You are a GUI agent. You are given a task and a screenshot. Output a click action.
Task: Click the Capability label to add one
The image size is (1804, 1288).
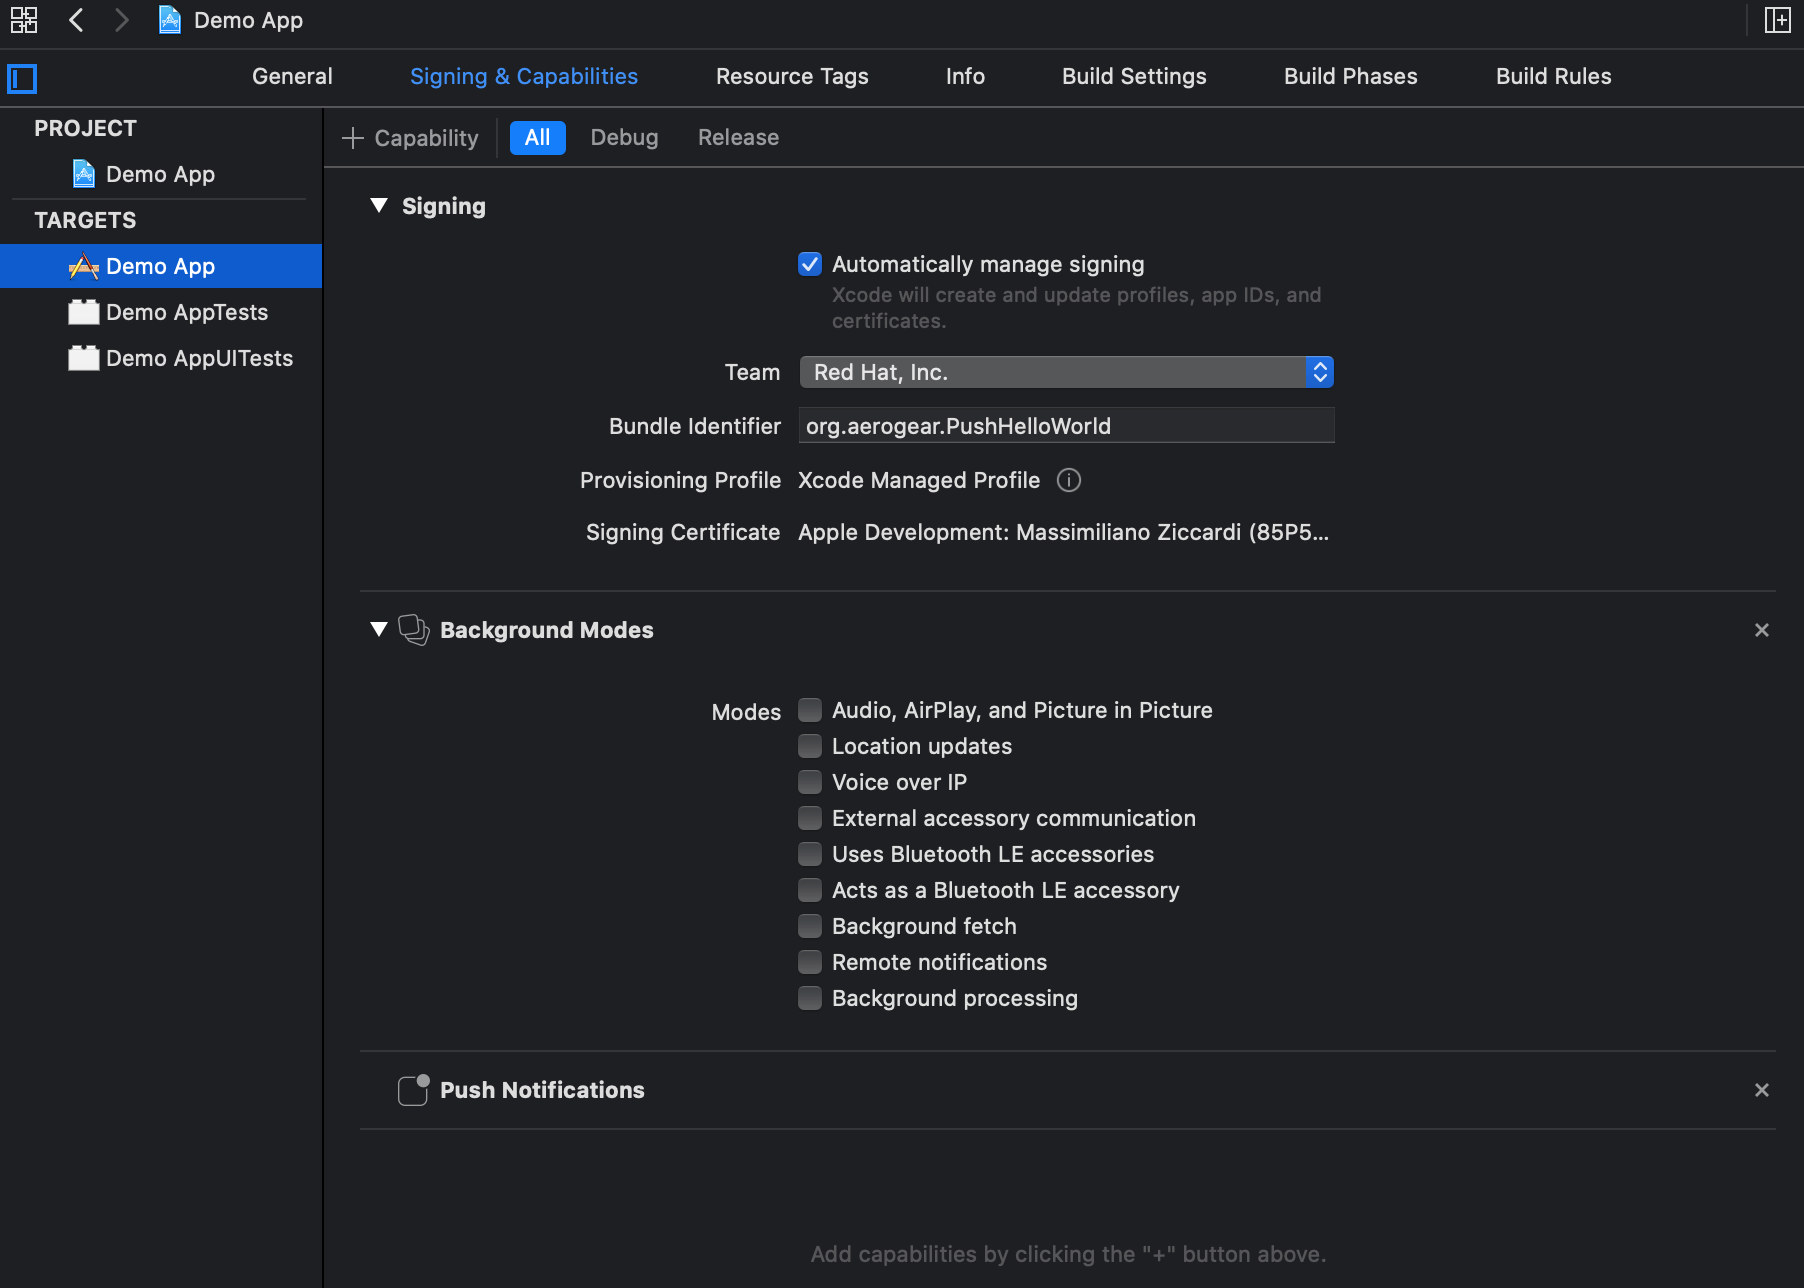(426, 138)
